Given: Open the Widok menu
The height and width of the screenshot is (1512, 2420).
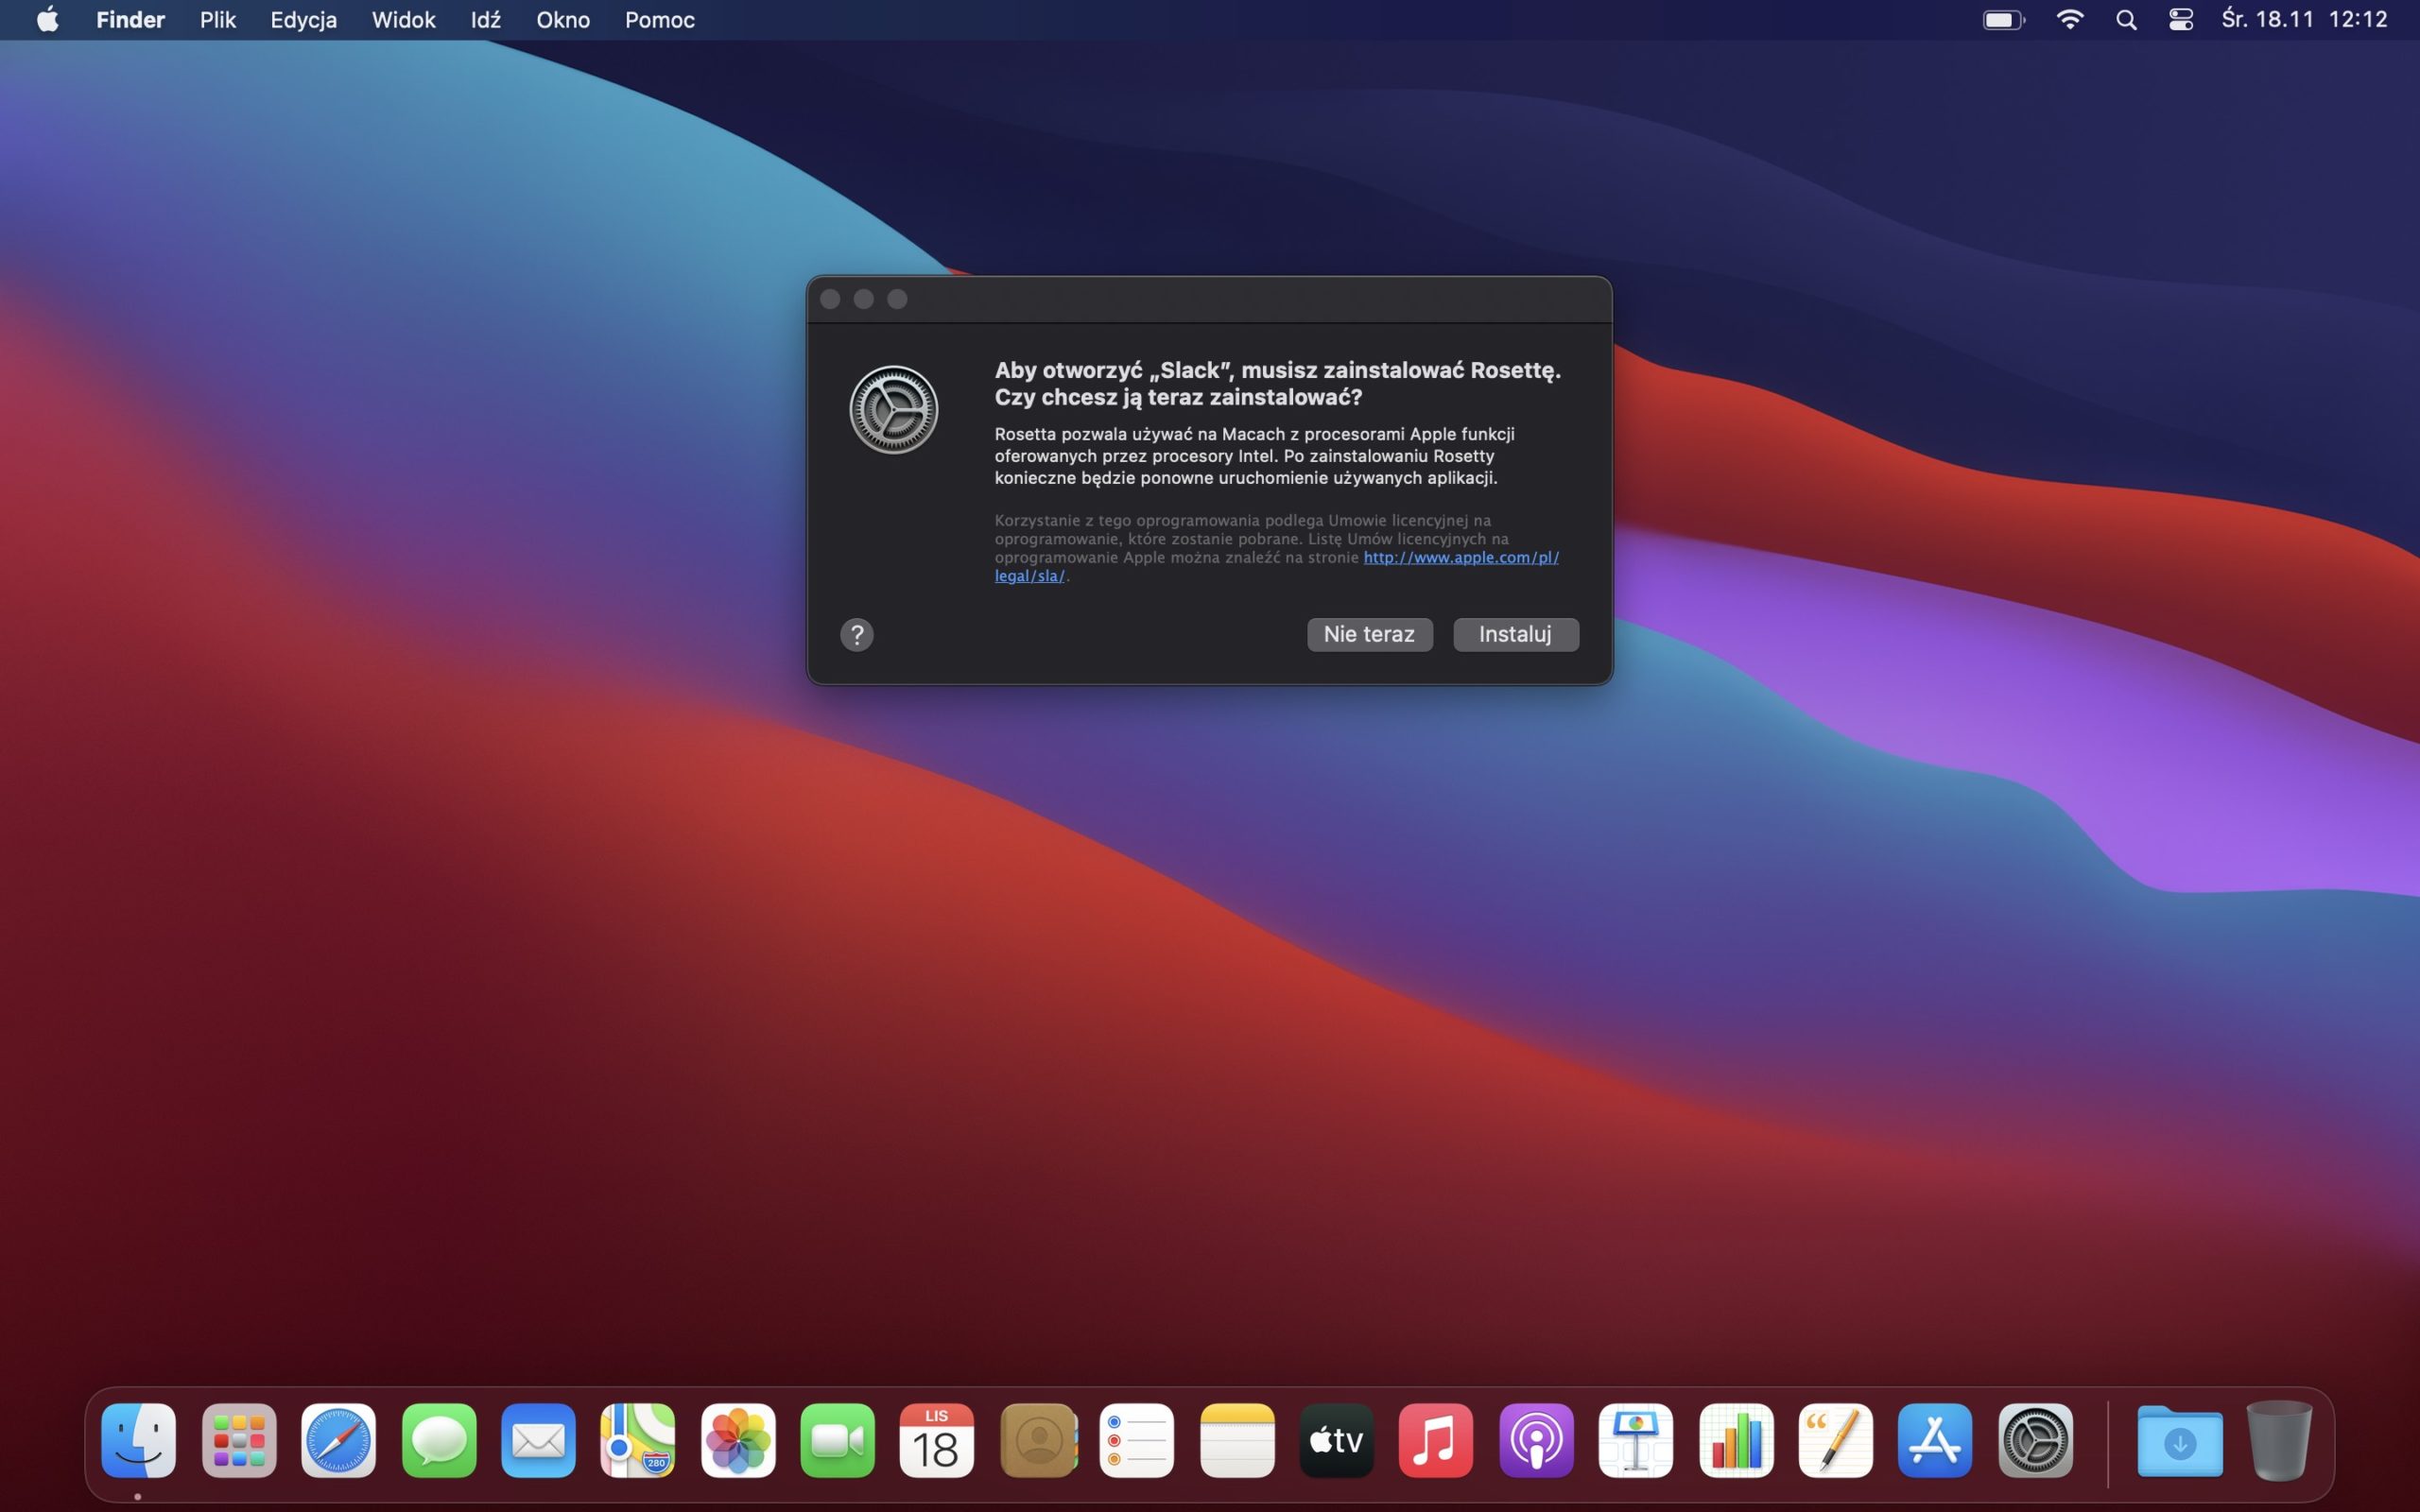Looking at the screenshot, I should 403,20.
